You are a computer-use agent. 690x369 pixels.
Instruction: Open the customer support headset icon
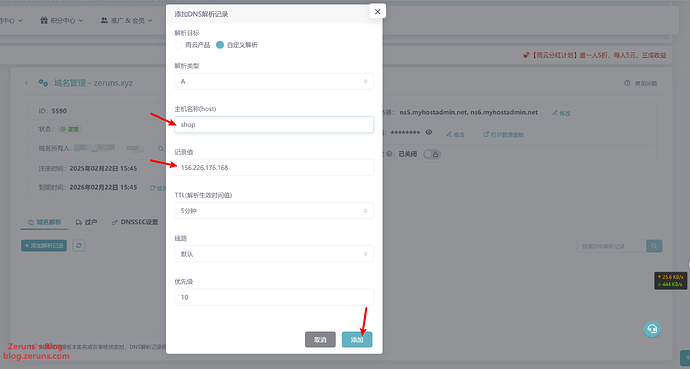click(652, 329)
